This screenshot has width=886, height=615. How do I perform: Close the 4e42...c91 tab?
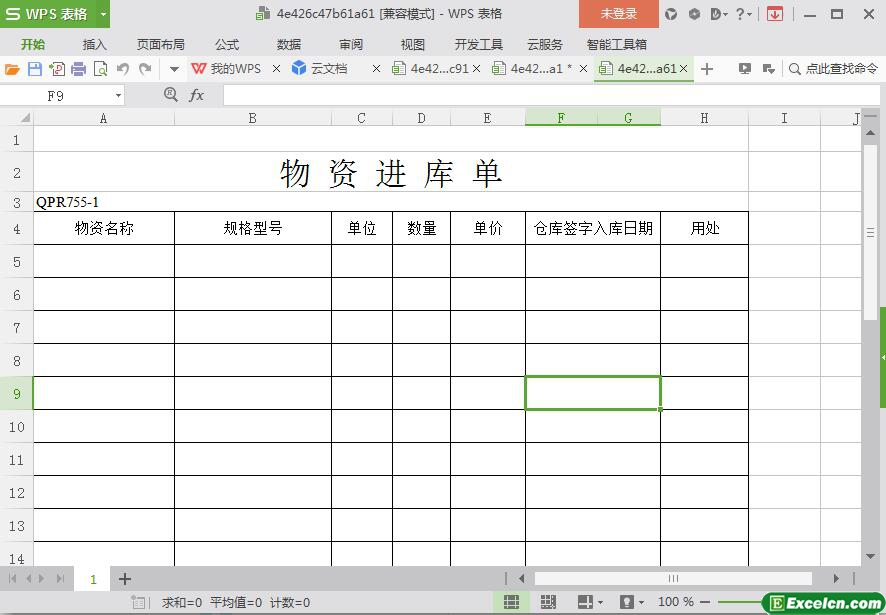point(476,69)
